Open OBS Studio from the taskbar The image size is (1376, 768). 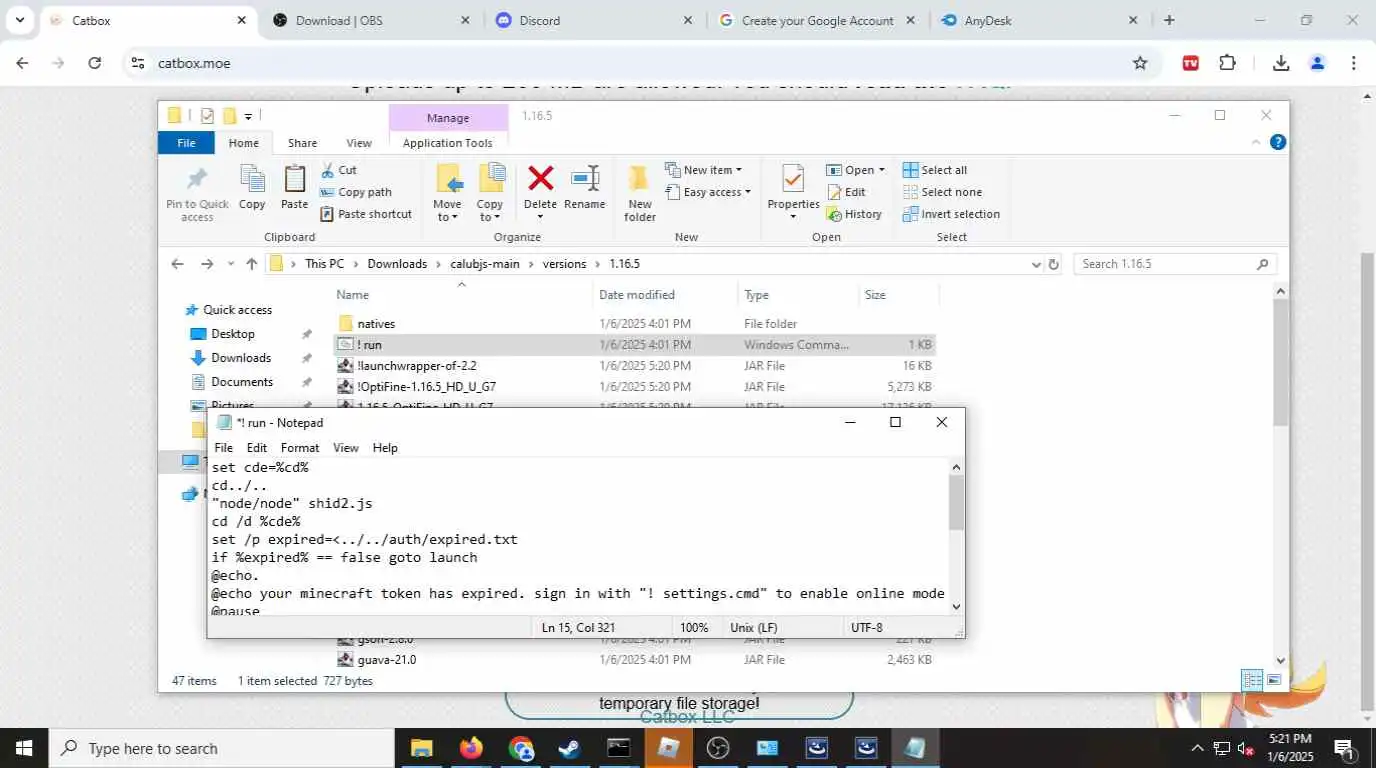(x=717, y=748)
